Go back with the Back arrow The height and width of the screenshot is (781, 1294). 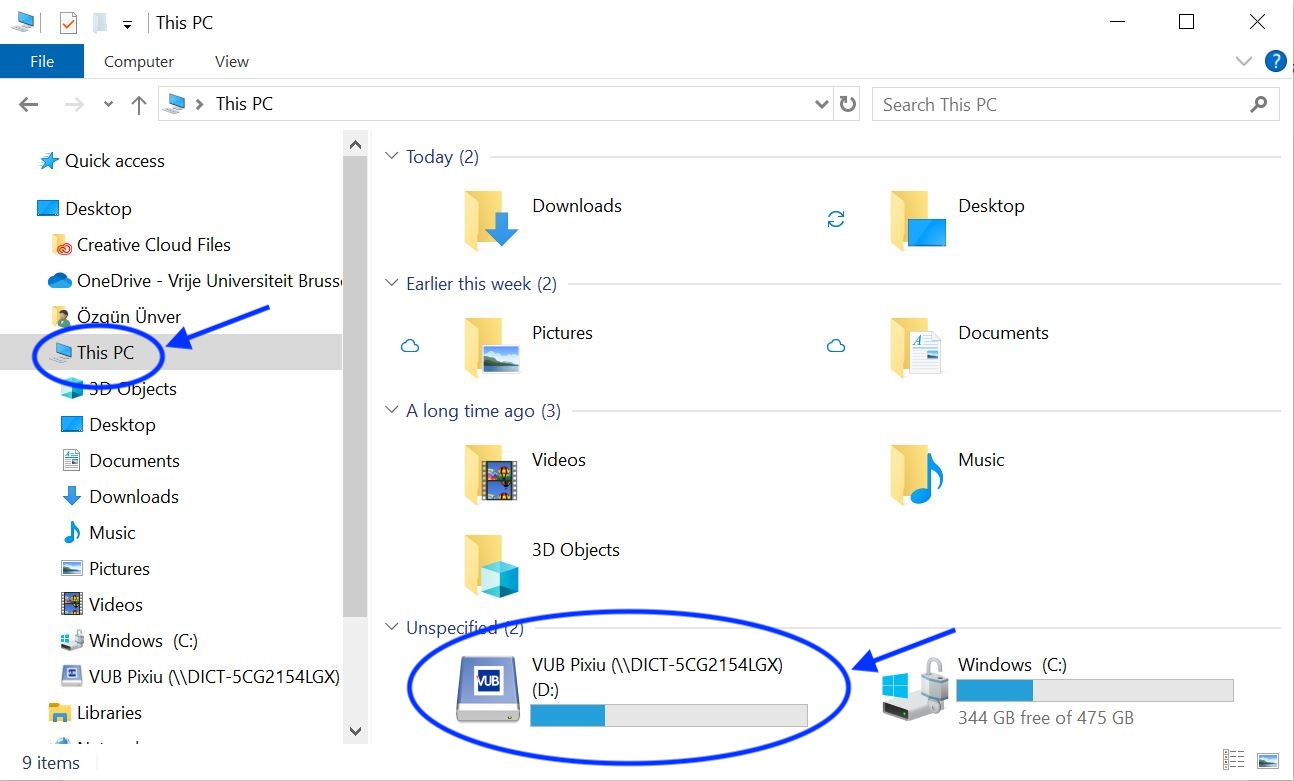(28, 104)
